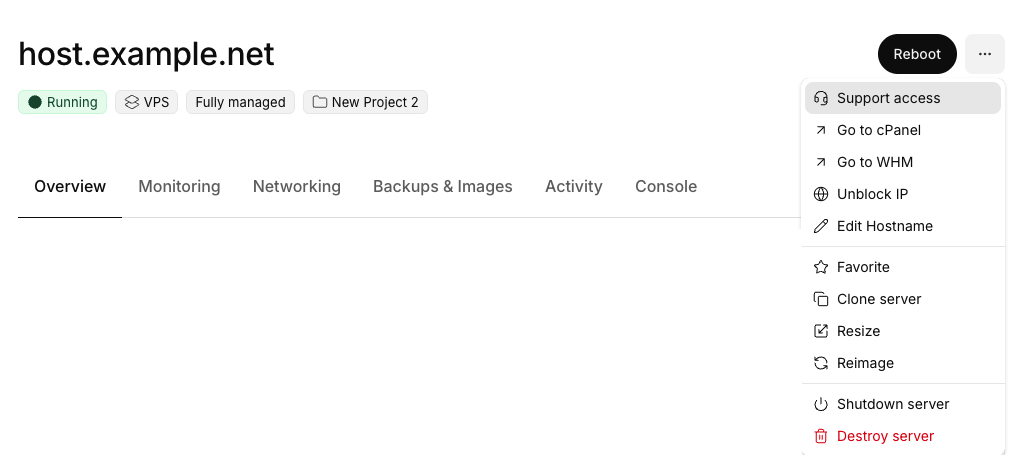The width and height of the screenshot is (1013, 455).
Task: Click the red Destroy server trash icon
Action: 821,436
